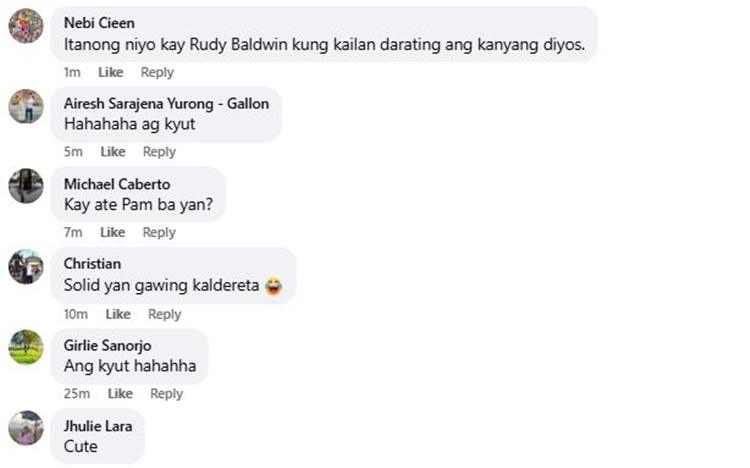Click the 25m timestamp on Girlie's comment
The image size is (750, 468).
coord(77,393)
